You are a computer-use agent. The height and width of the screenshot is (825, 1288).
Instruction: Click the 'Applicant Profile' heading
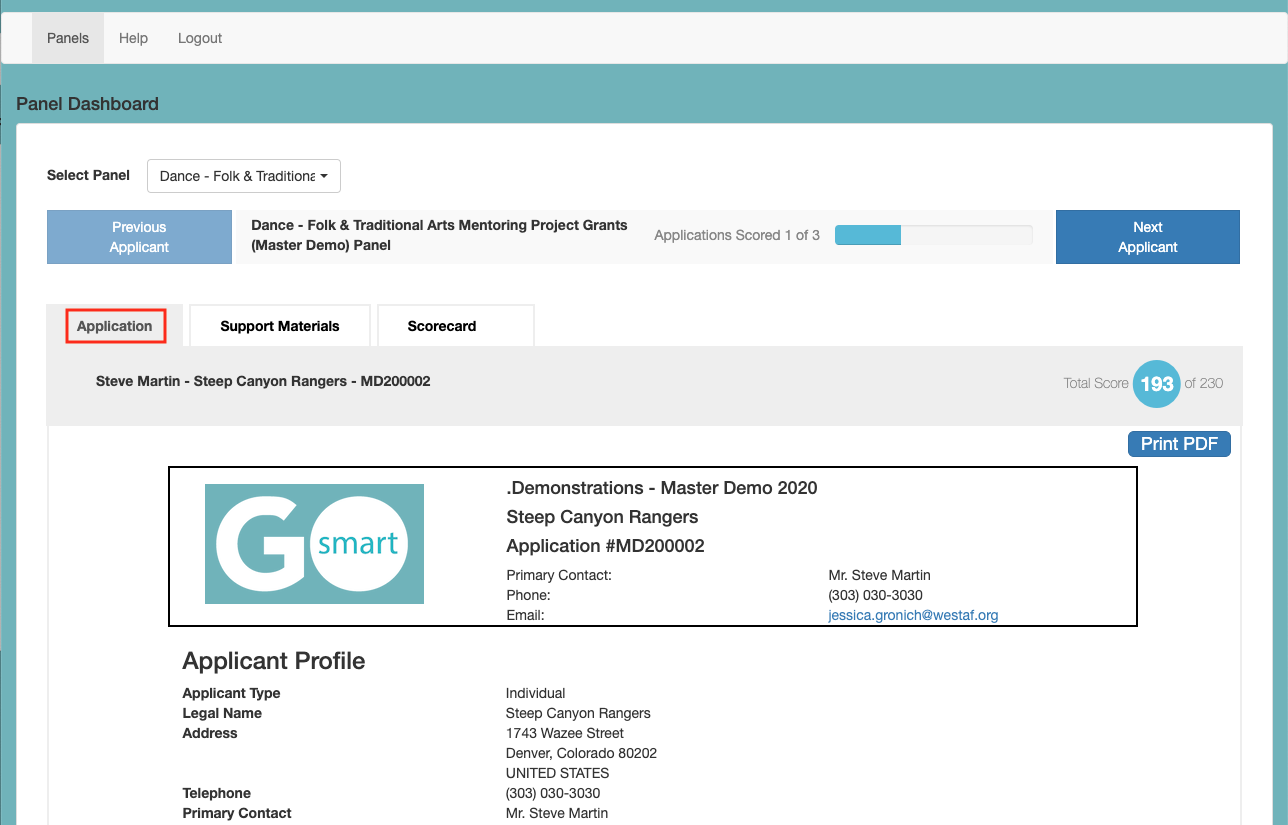[274, 661]
